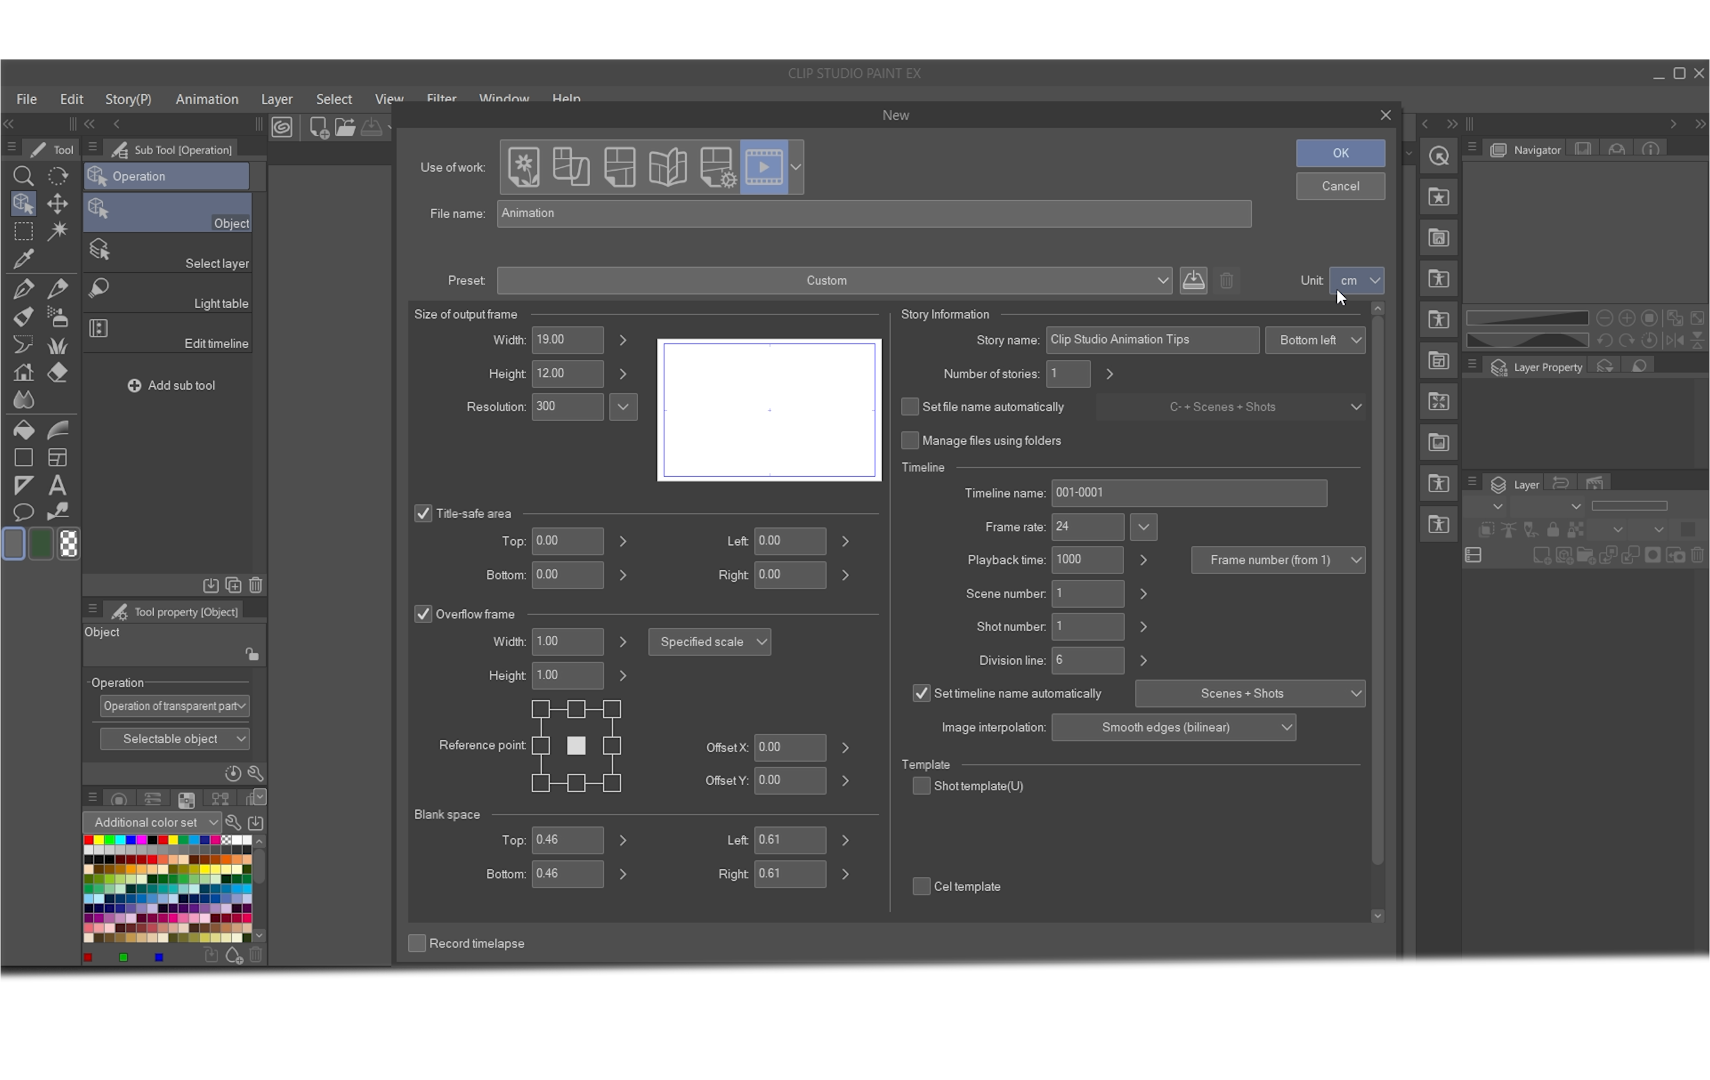Choose the Light table sub tool
Image resolution: width=1710 pixels, height=1080 pixels.
168,294
